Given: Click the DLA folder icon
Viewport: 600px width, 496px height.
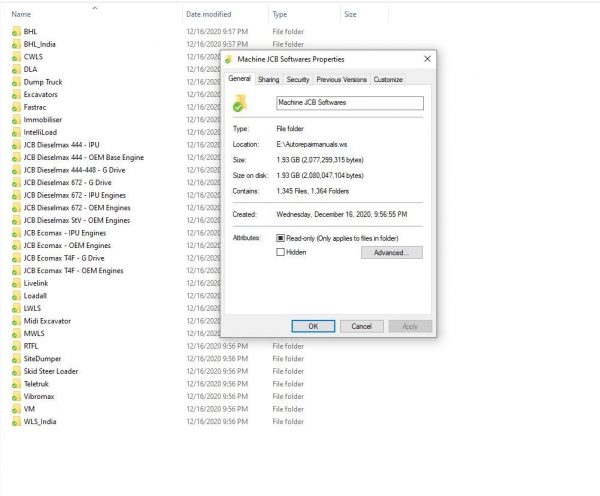Looking at the screenshot, I should pos(16,70).
